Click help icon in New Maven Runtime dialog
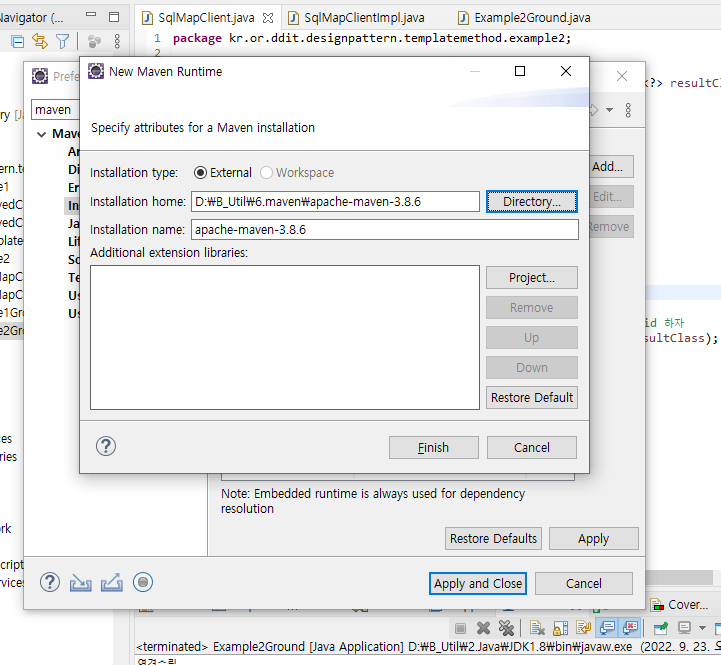Screen dimensions: 721x665 106,446
